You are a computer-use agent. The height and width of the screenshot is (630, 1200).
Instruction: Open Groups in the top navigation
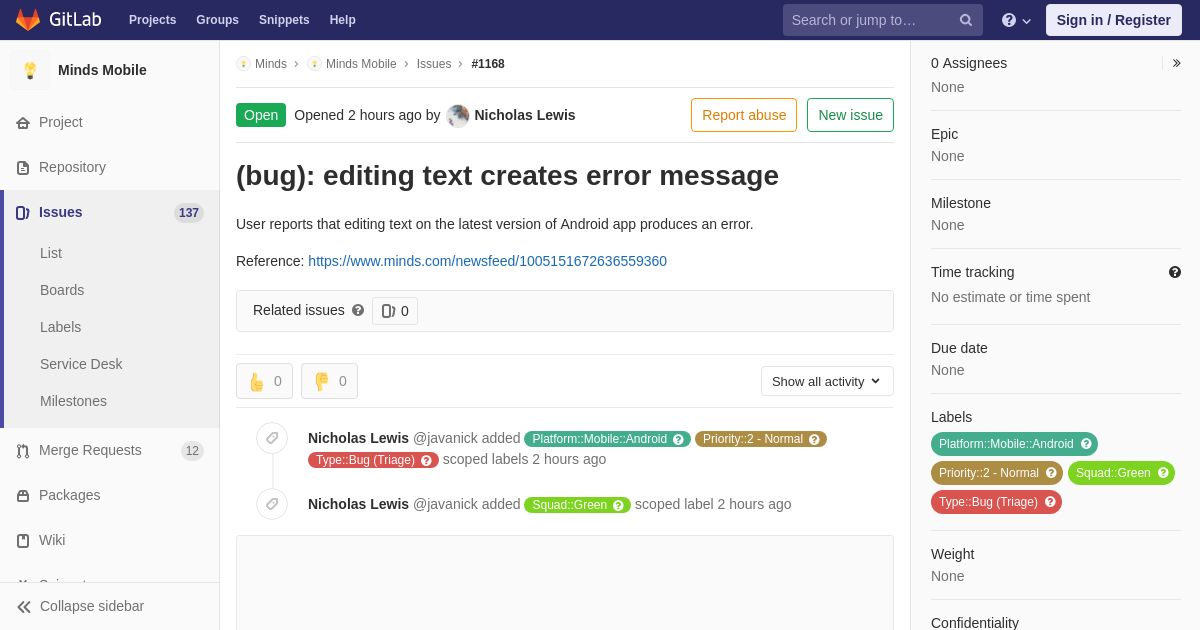tap(217, 20)
